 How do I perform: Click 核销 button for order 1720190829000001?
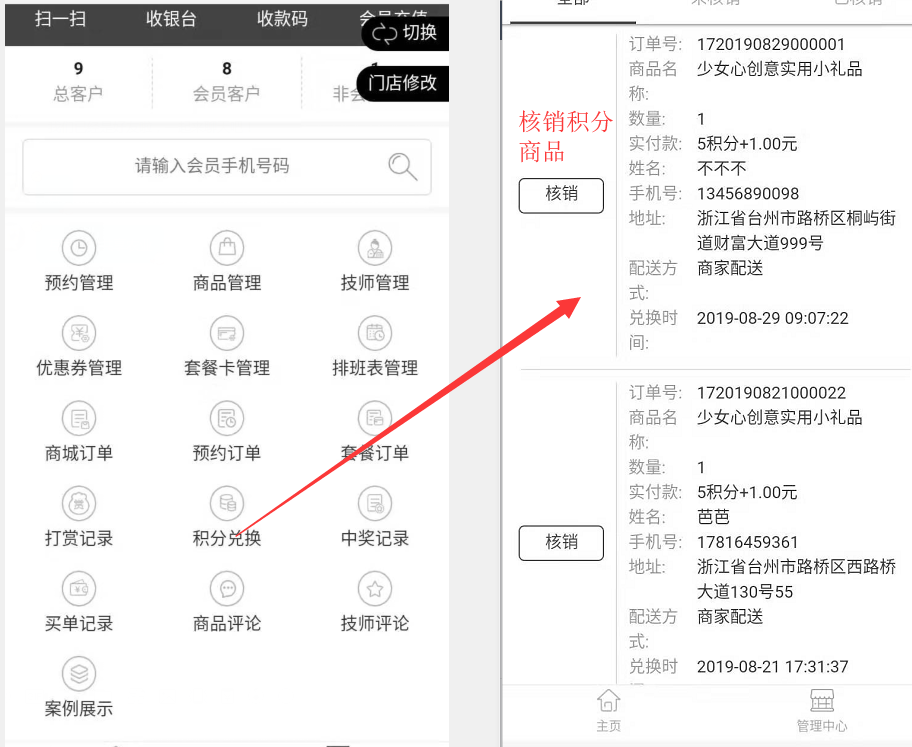coord(561,195)
